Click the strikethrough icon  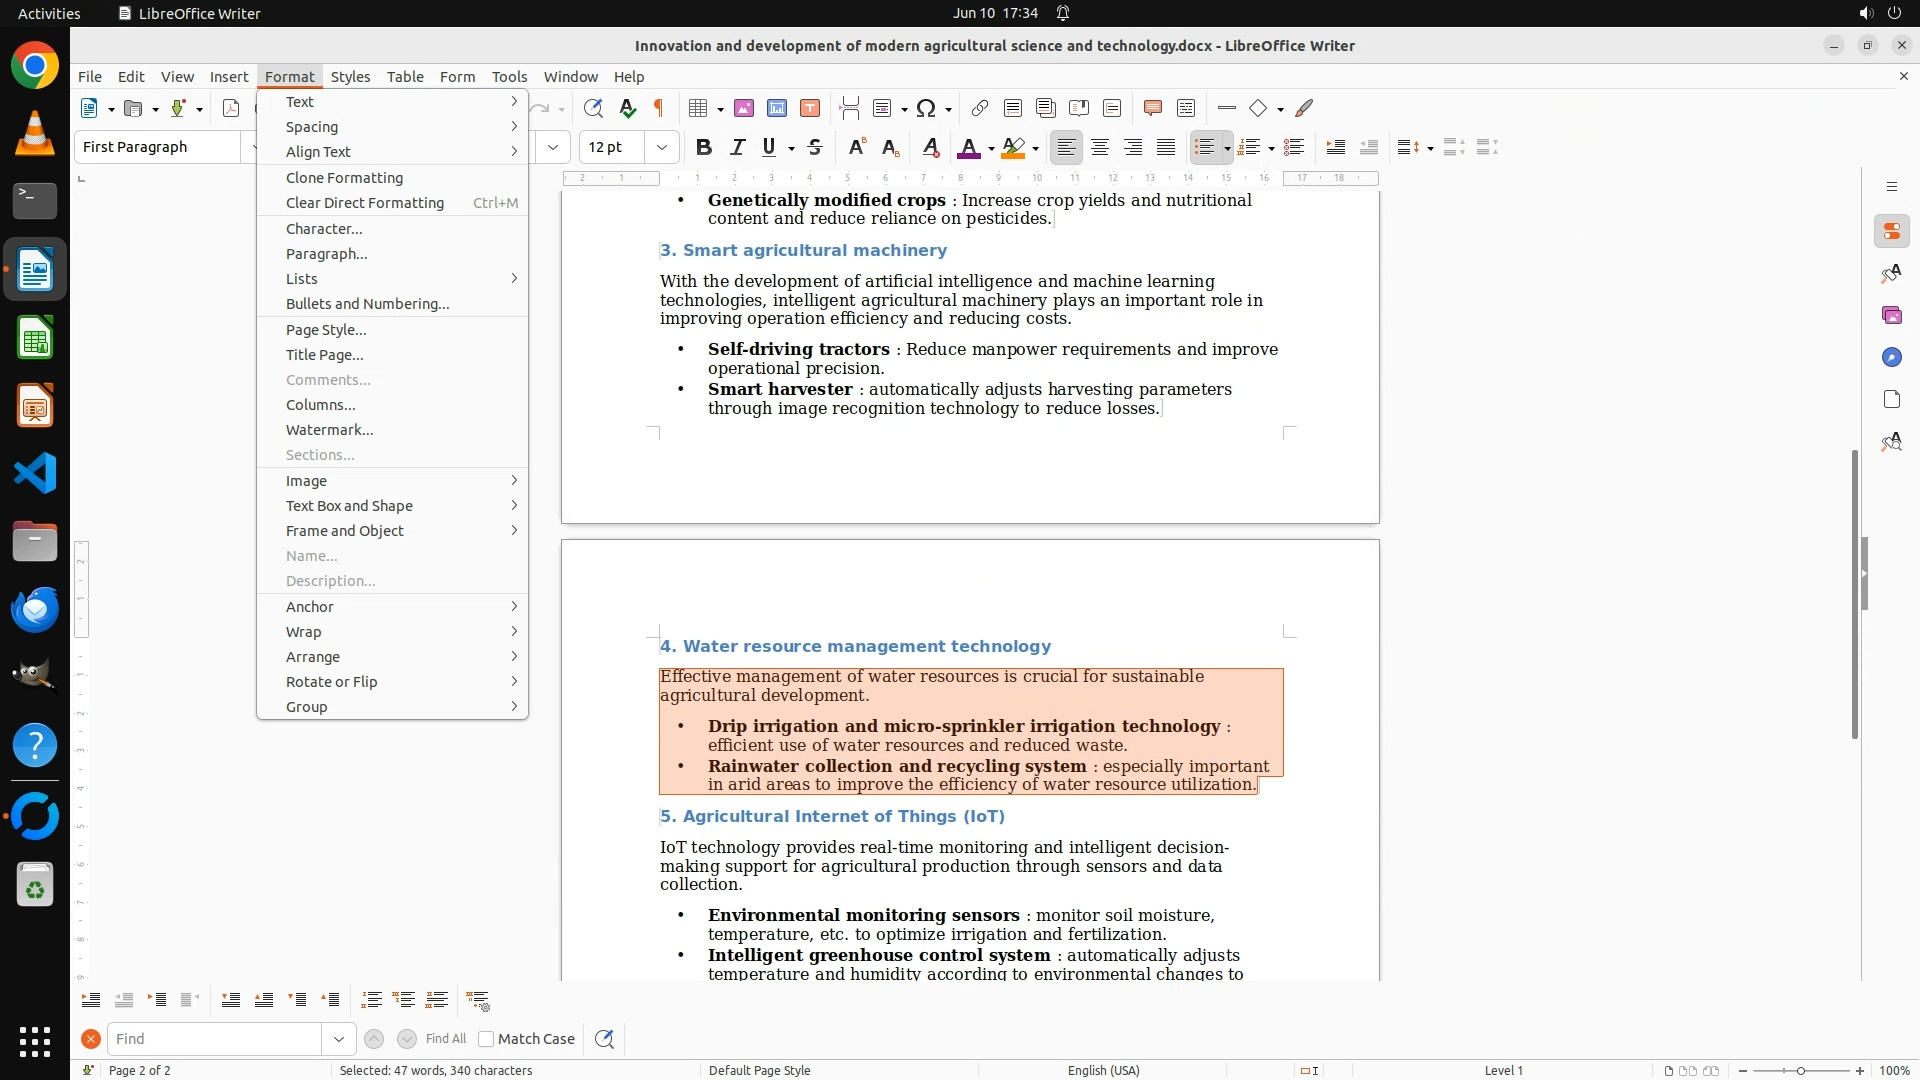[x=815, y=147]
